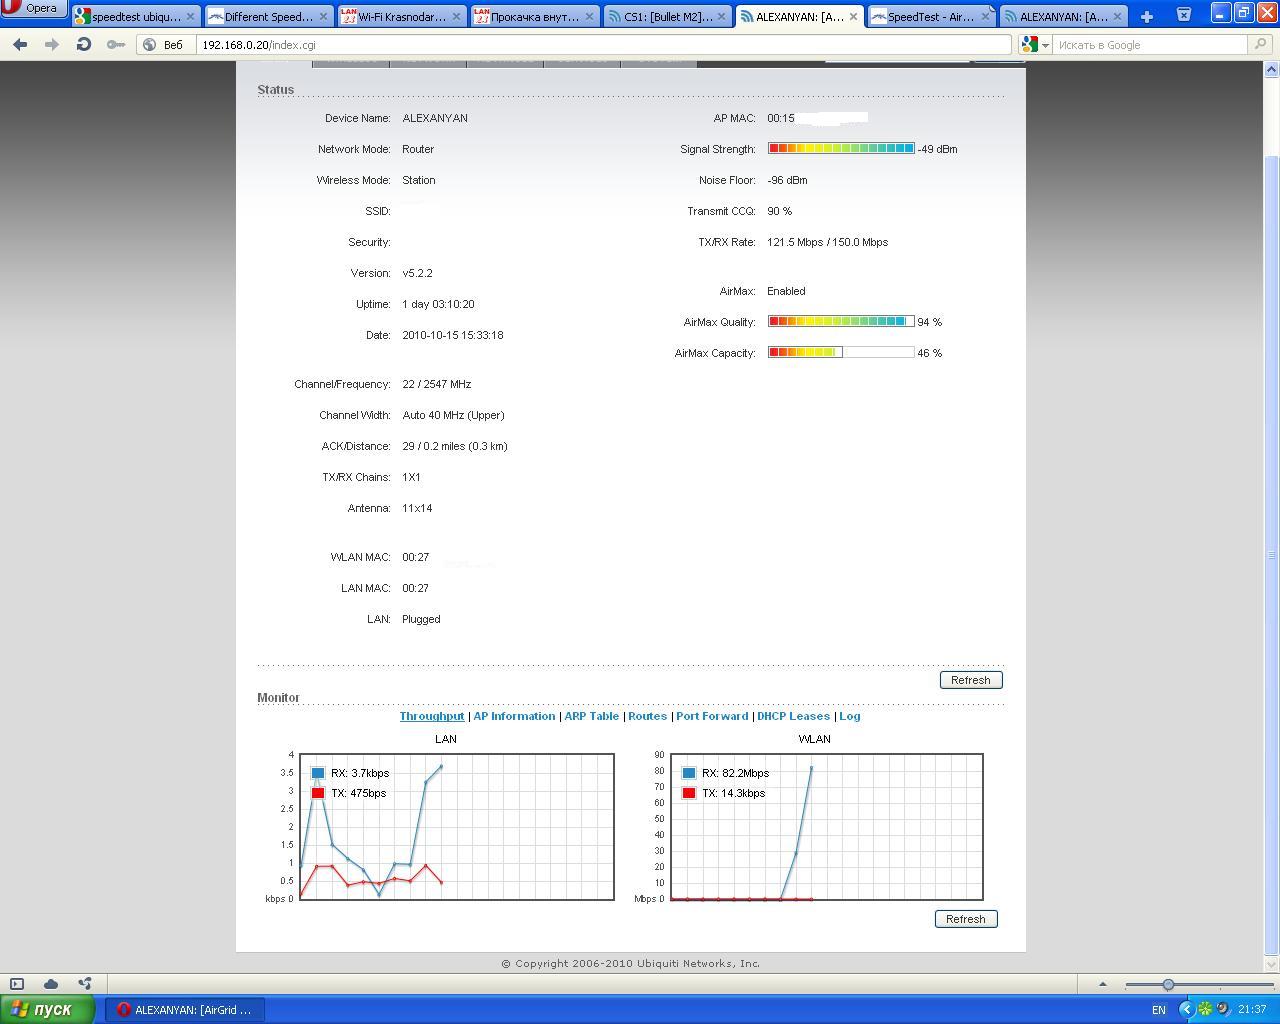The height and width of the screenshot is (1024, 1280).
Task: Close the Прокачка внут tab
Action: 589,17
